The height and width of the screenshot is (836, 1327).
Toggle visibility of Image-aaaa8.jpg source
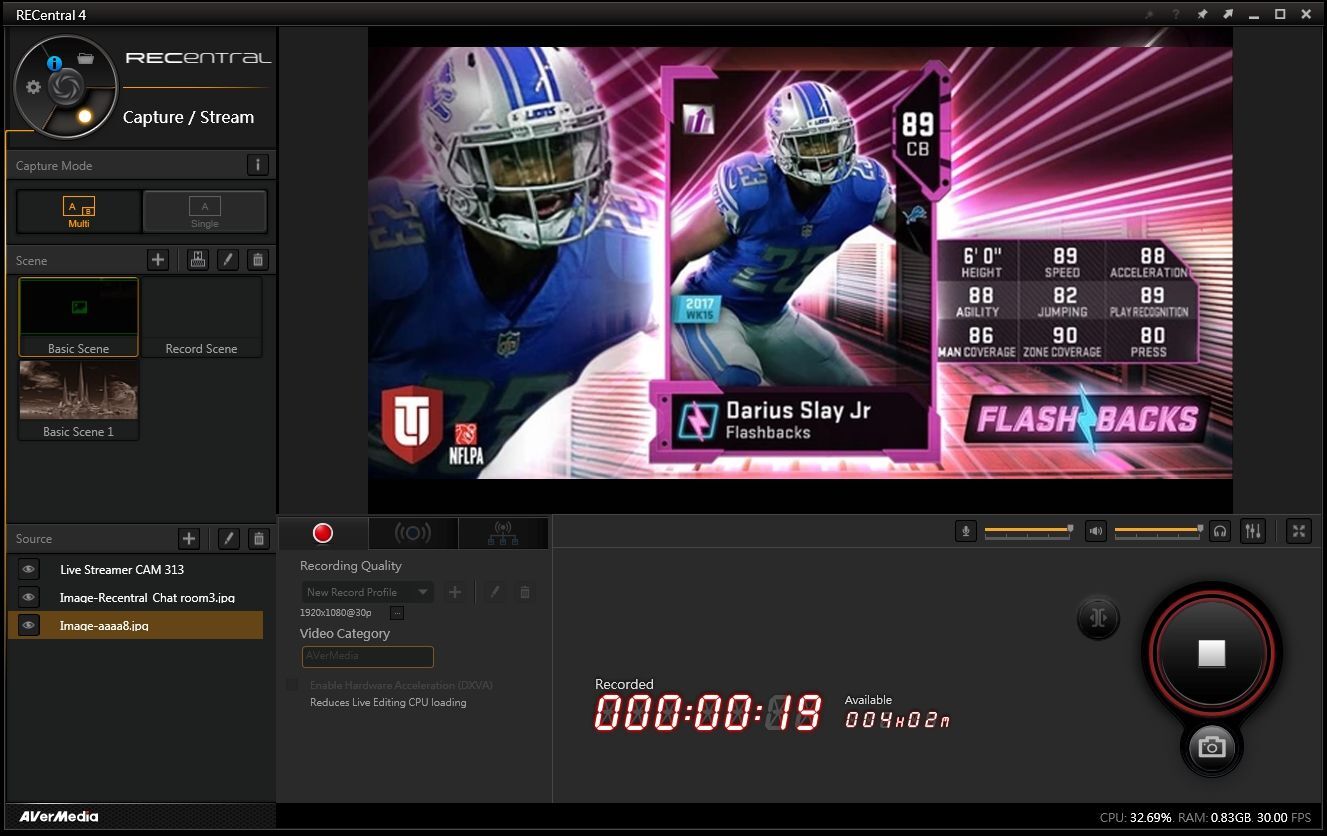click(x=29, y=625)
